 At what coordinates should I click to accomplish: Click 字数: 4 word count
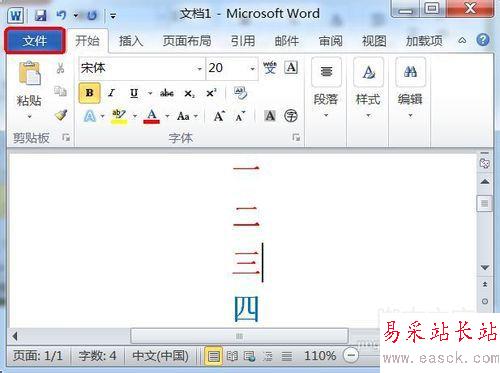click(x=97, y=356)
